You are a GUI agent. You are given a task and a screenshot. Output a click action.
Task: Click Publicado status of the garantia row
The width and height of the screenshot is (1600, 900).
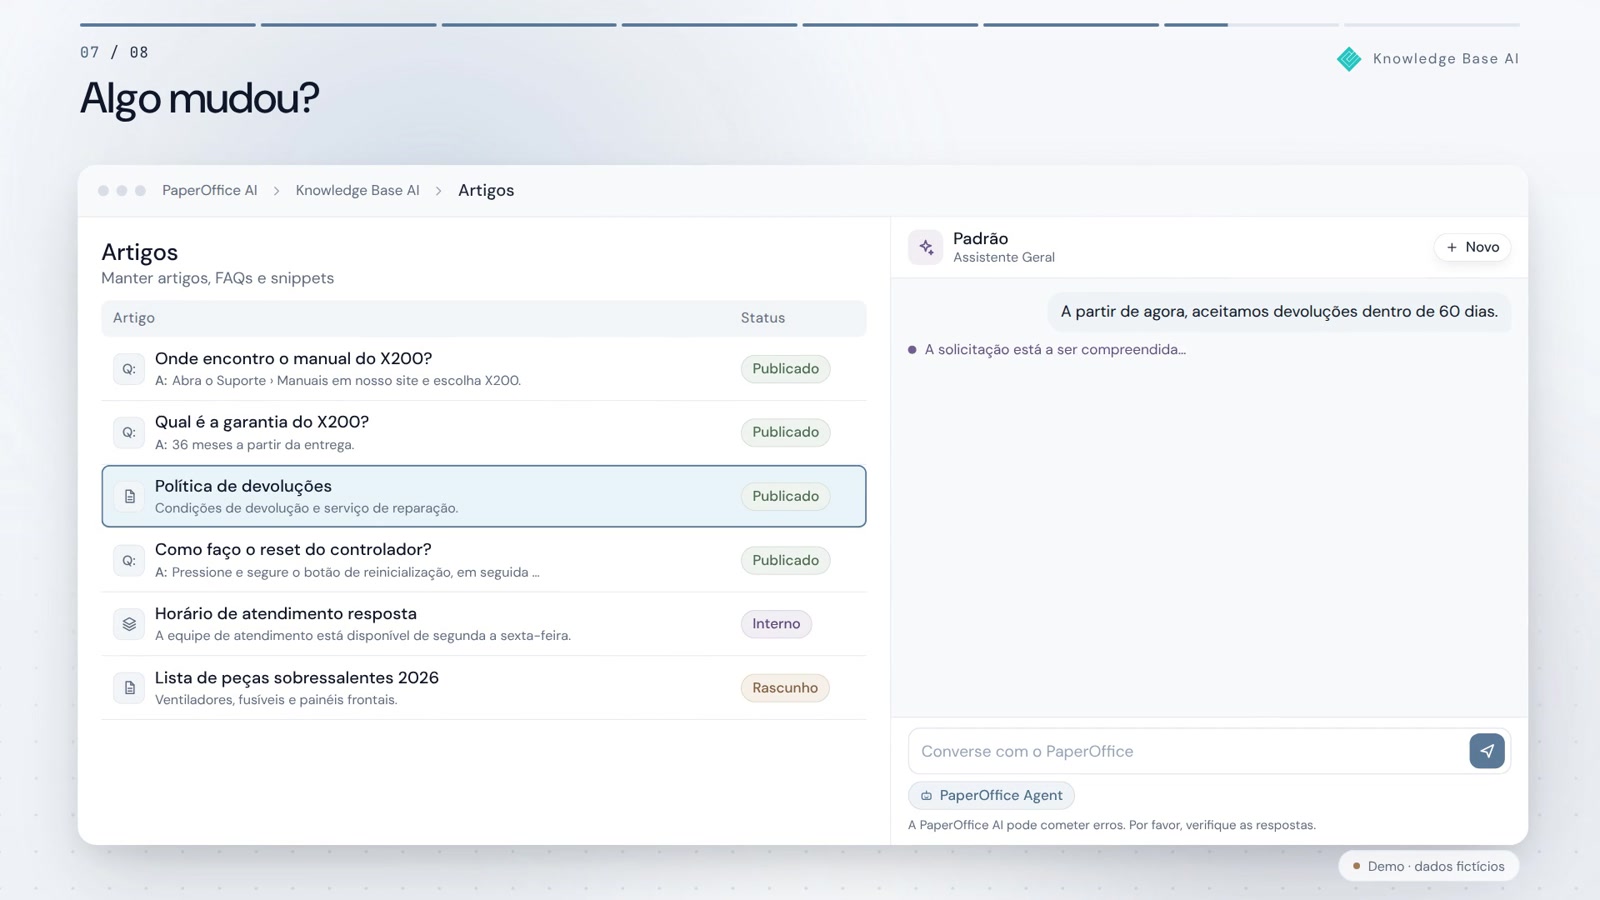[x=785, y=432]
